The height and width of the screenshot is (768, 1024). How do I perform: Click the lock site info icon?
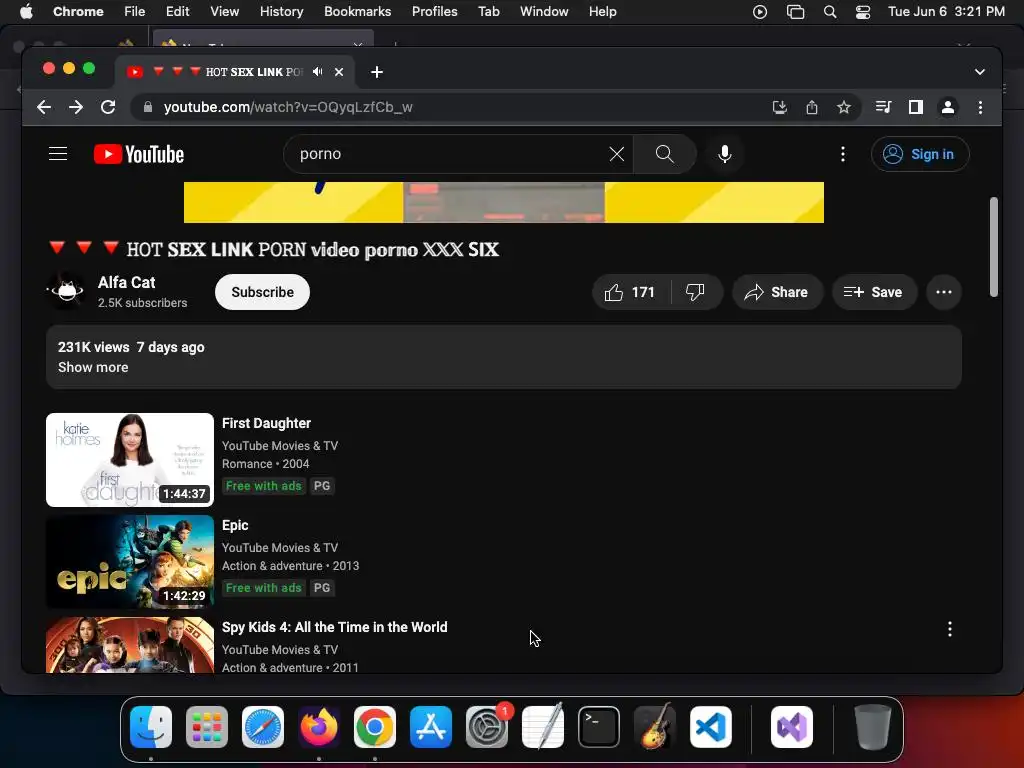[x=148, y=107]
